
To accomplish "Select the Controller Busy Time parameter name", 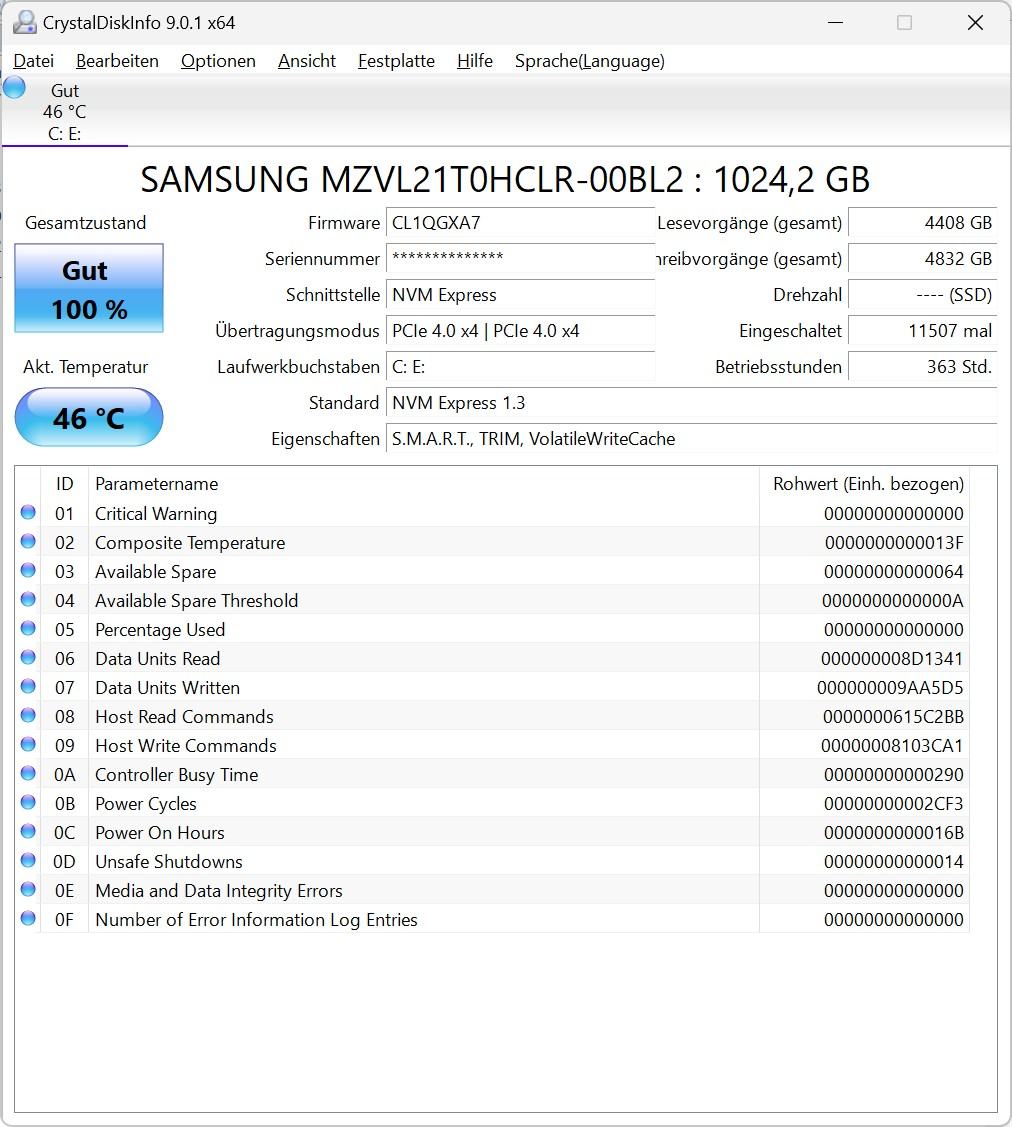I will pyautogui.click(x=176, y=775).
